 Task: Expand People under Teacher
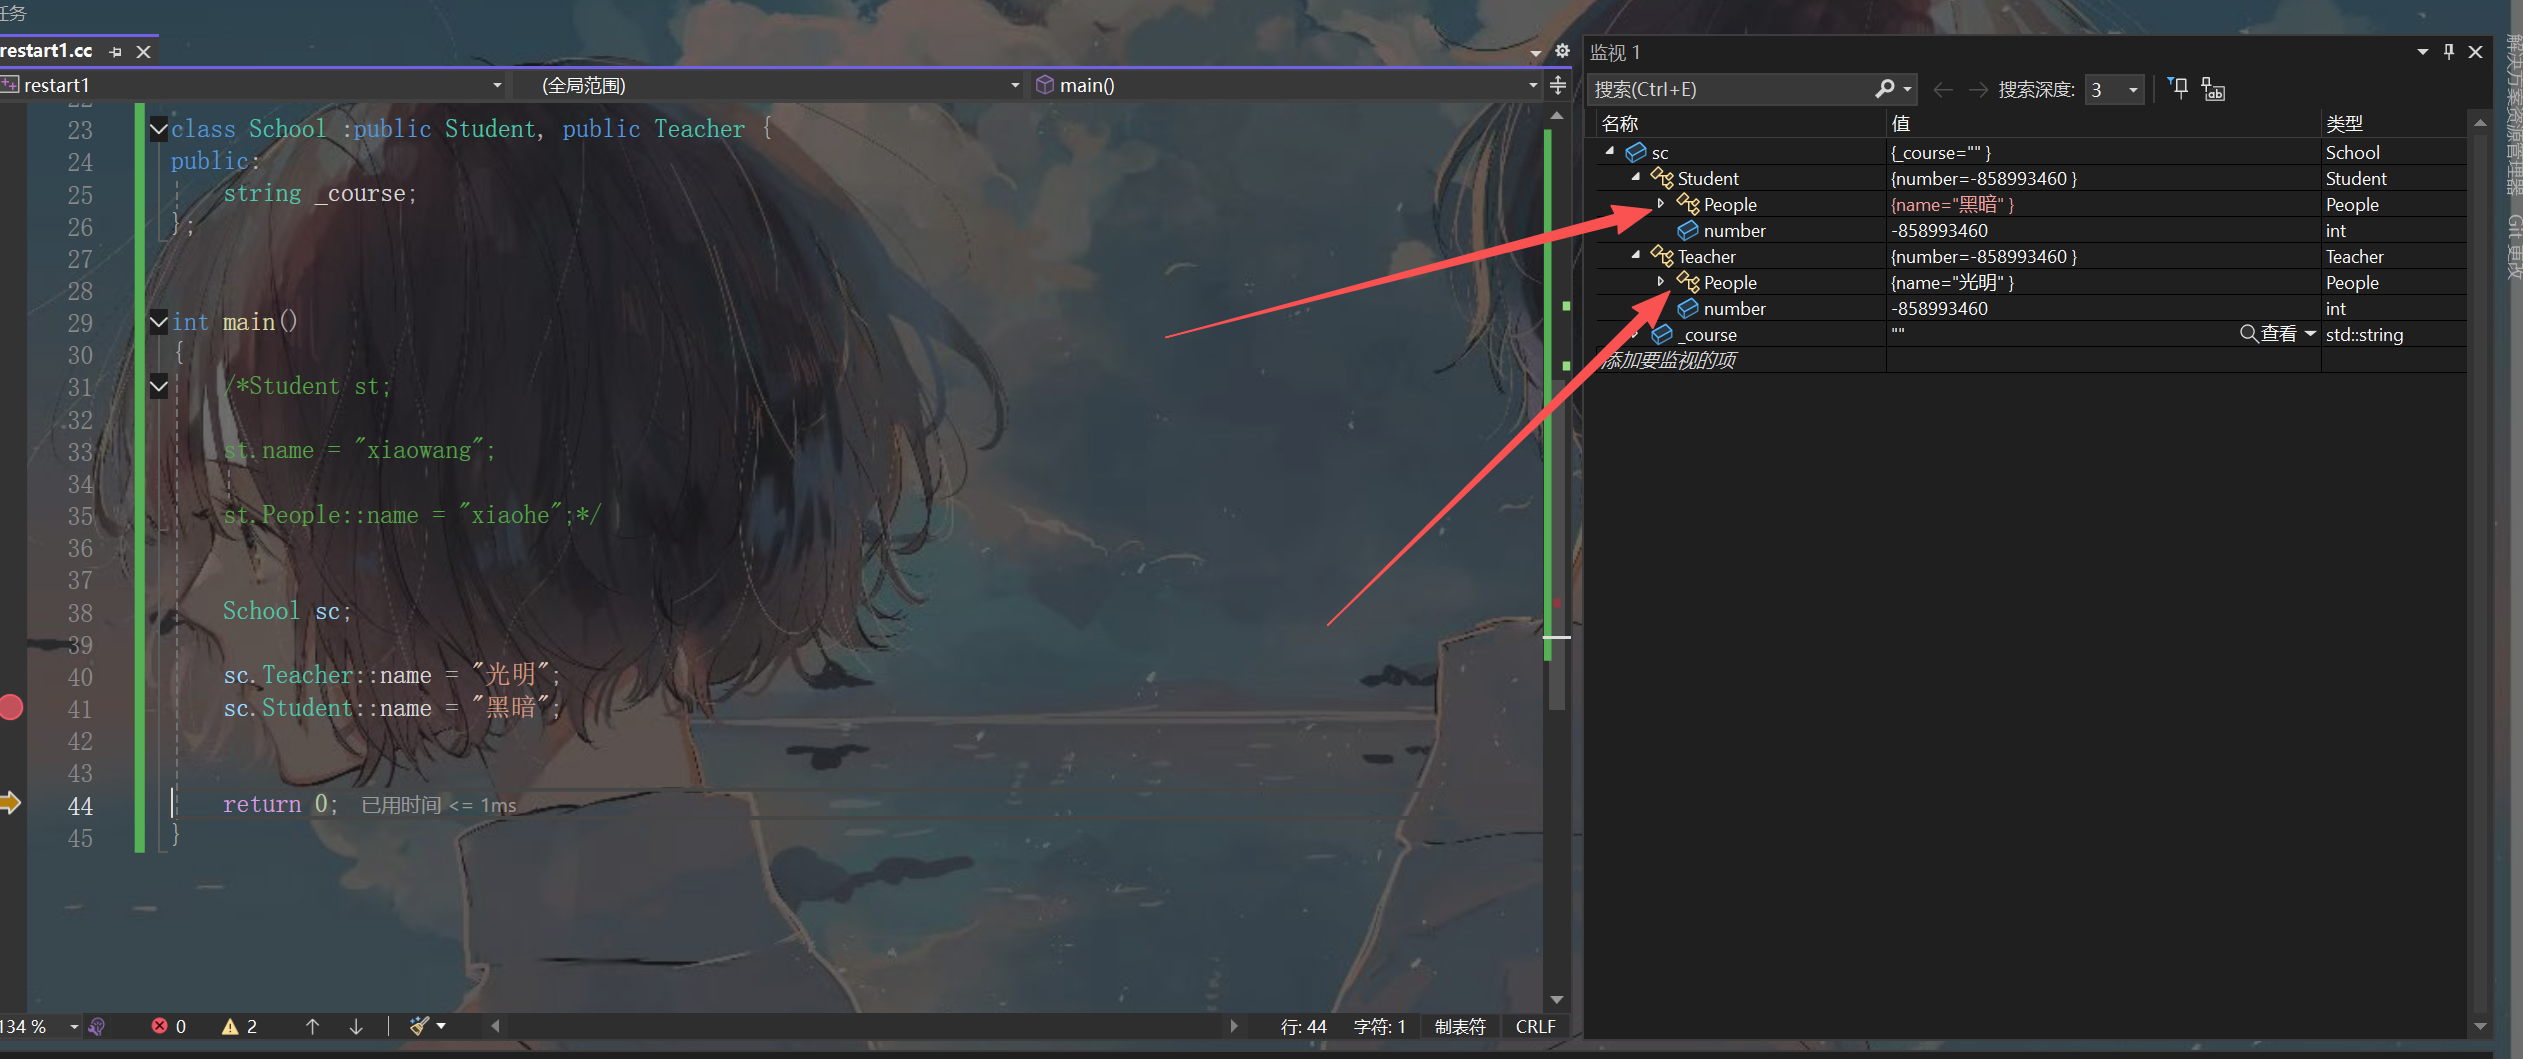tap(1661, 281)
